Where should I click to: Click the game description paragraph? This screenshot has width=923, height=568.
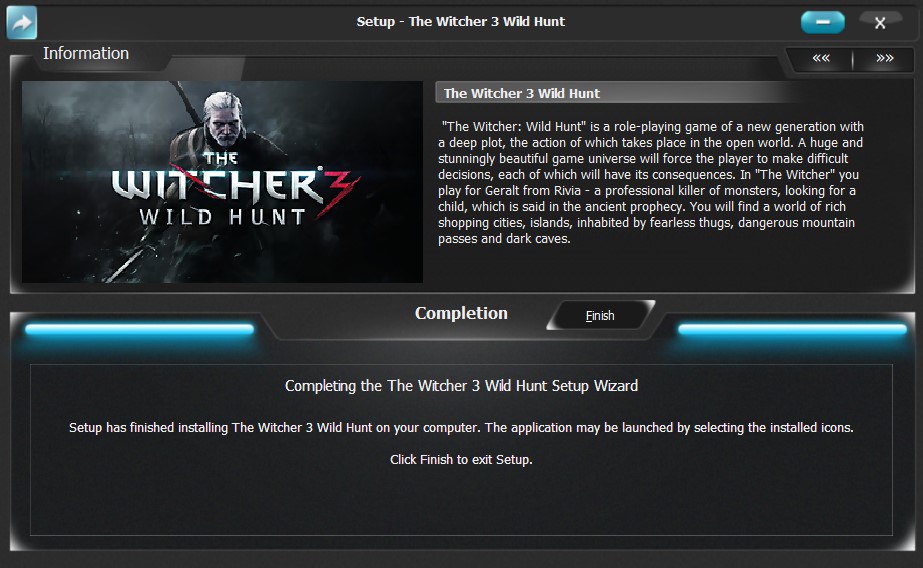pos(650,182)
